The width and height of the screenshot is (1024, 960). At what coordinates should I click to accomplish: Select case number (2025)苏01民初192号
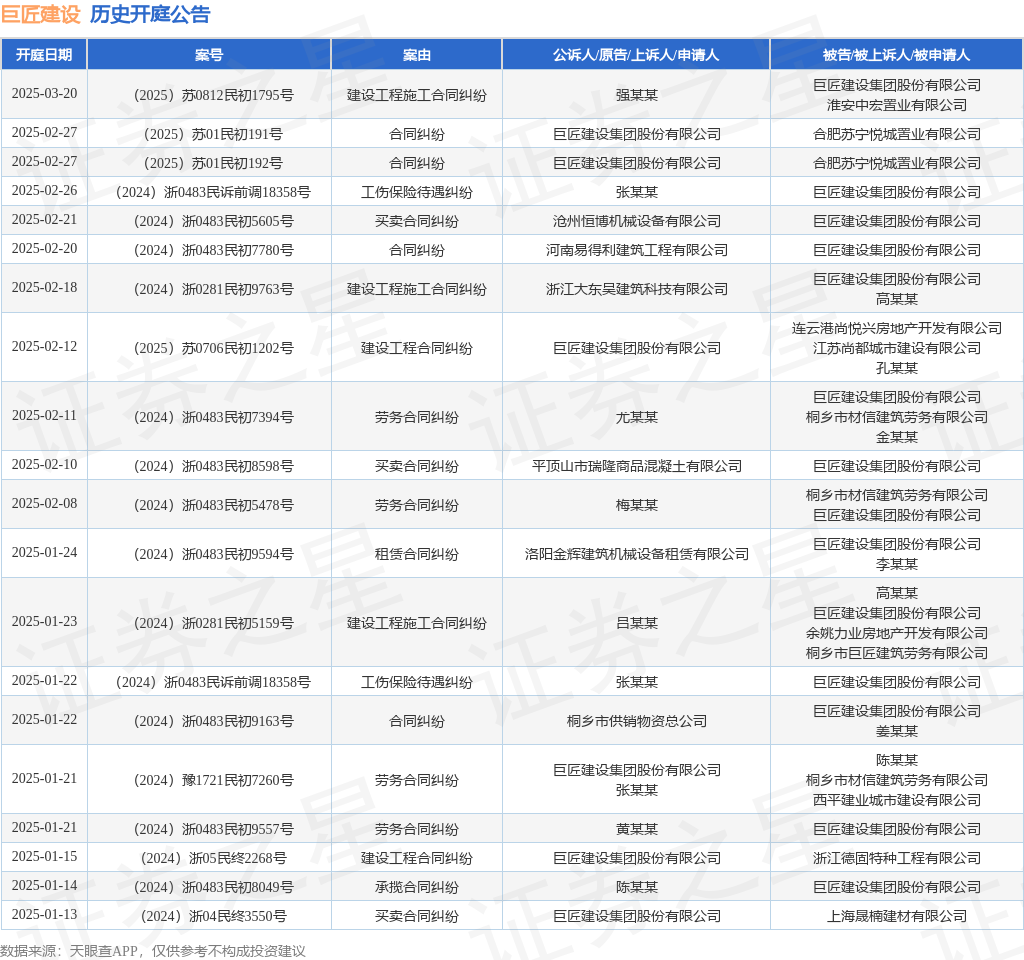click(x=214, y=163)
